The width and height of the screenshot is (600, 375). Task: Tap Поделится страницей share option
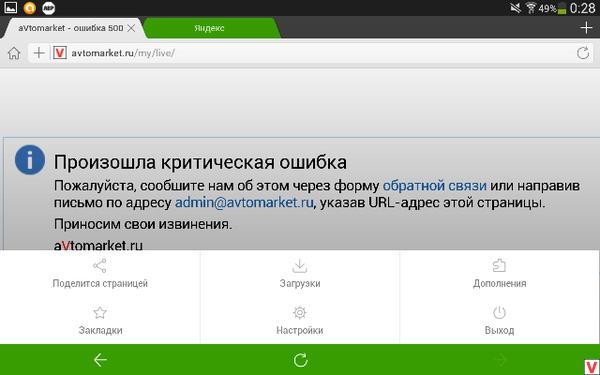100,274
